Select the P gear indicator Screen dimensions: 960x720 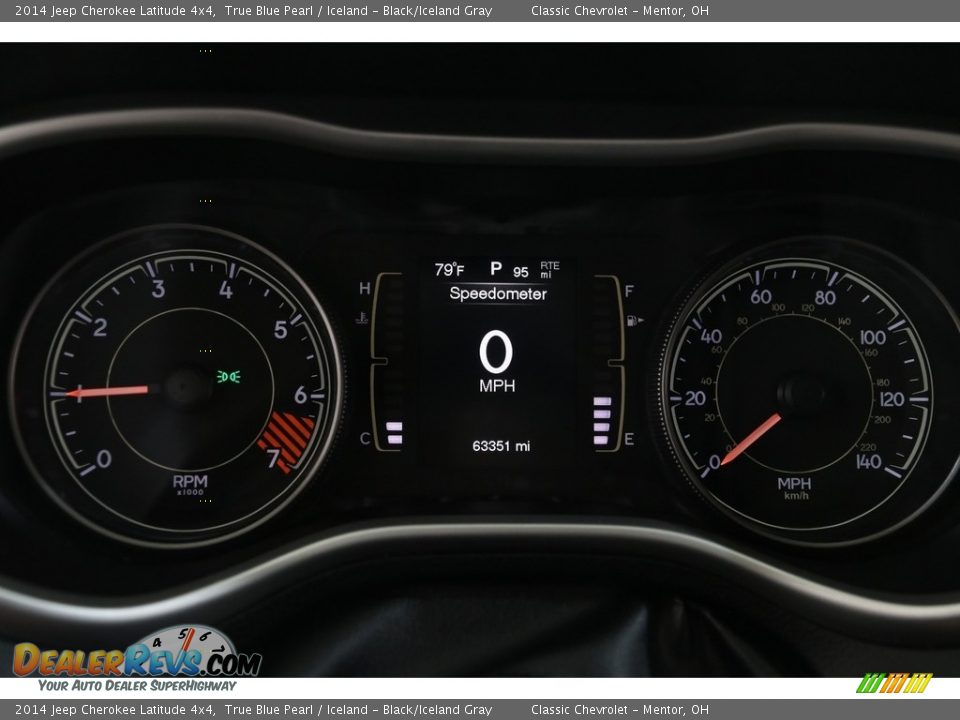(495, 268)
